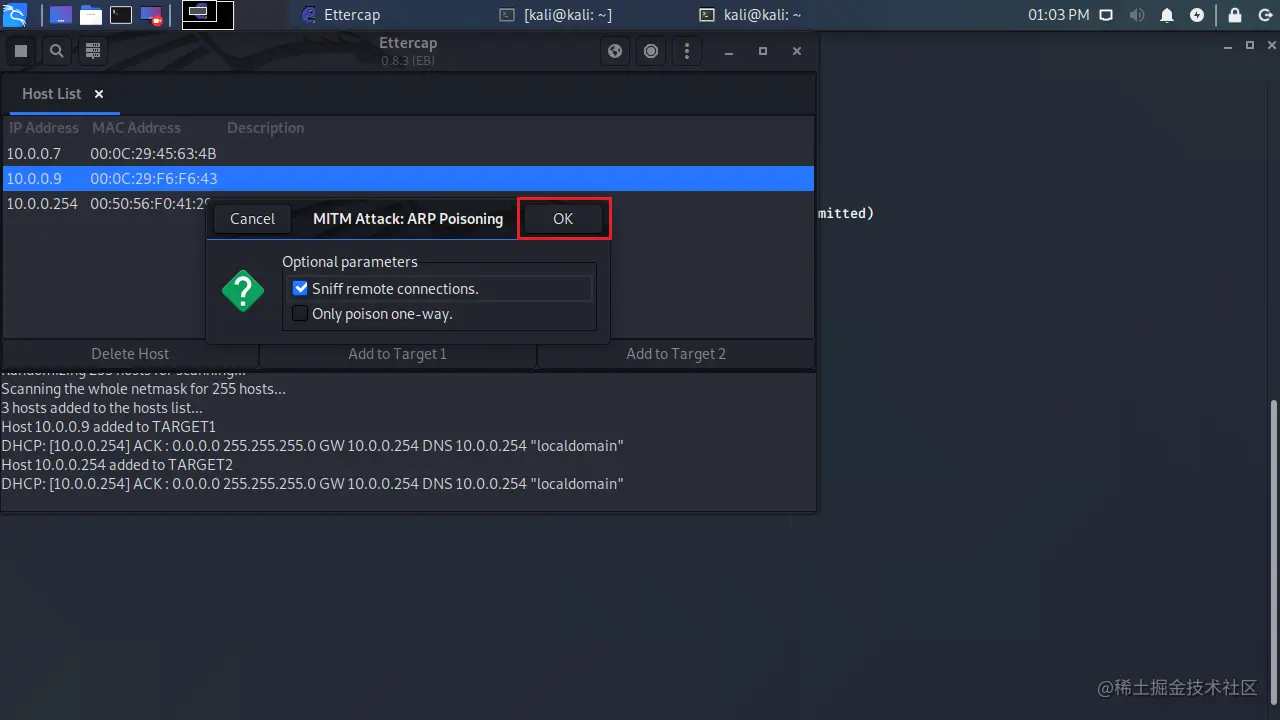Image resolution: width=1280 pixels, height=720 pixels.
Task: Click the scan for hosts magnifier icon
Action: click(57, 51)
